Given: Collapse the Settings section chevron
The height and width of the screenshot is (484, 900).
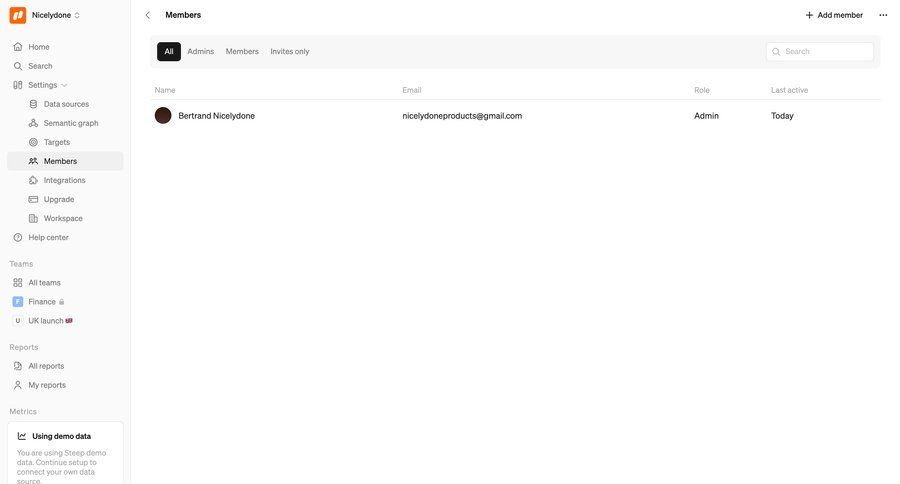Looking at the screenshot, I should pyautogui.click(x=64, y=85).
